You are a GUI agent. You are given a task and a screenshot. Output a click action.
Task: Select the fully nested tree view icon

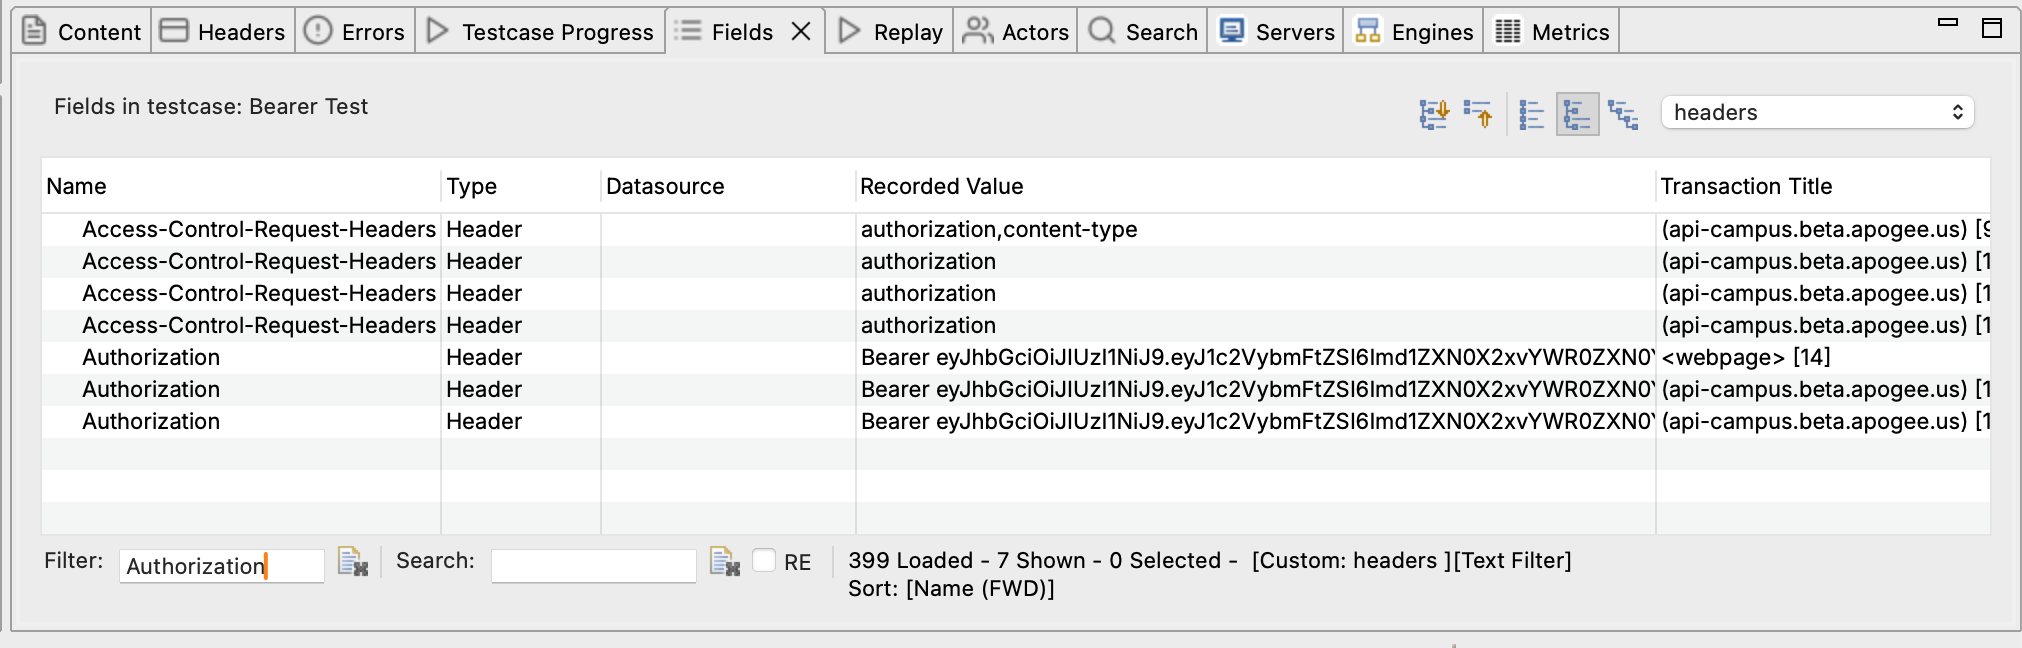pos(1622,114)
